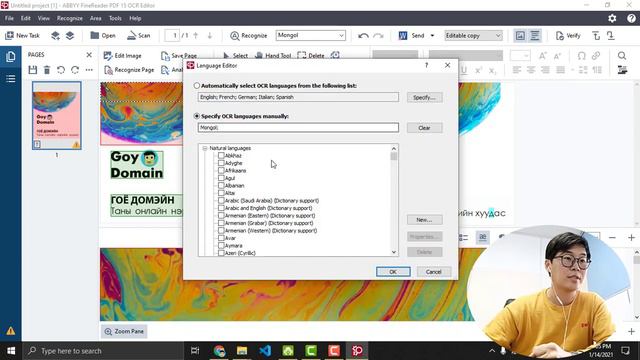Open the Editable copy dropdown
Image resolution: width=640 pixels, height=360 pixels.
coord(473,36)
